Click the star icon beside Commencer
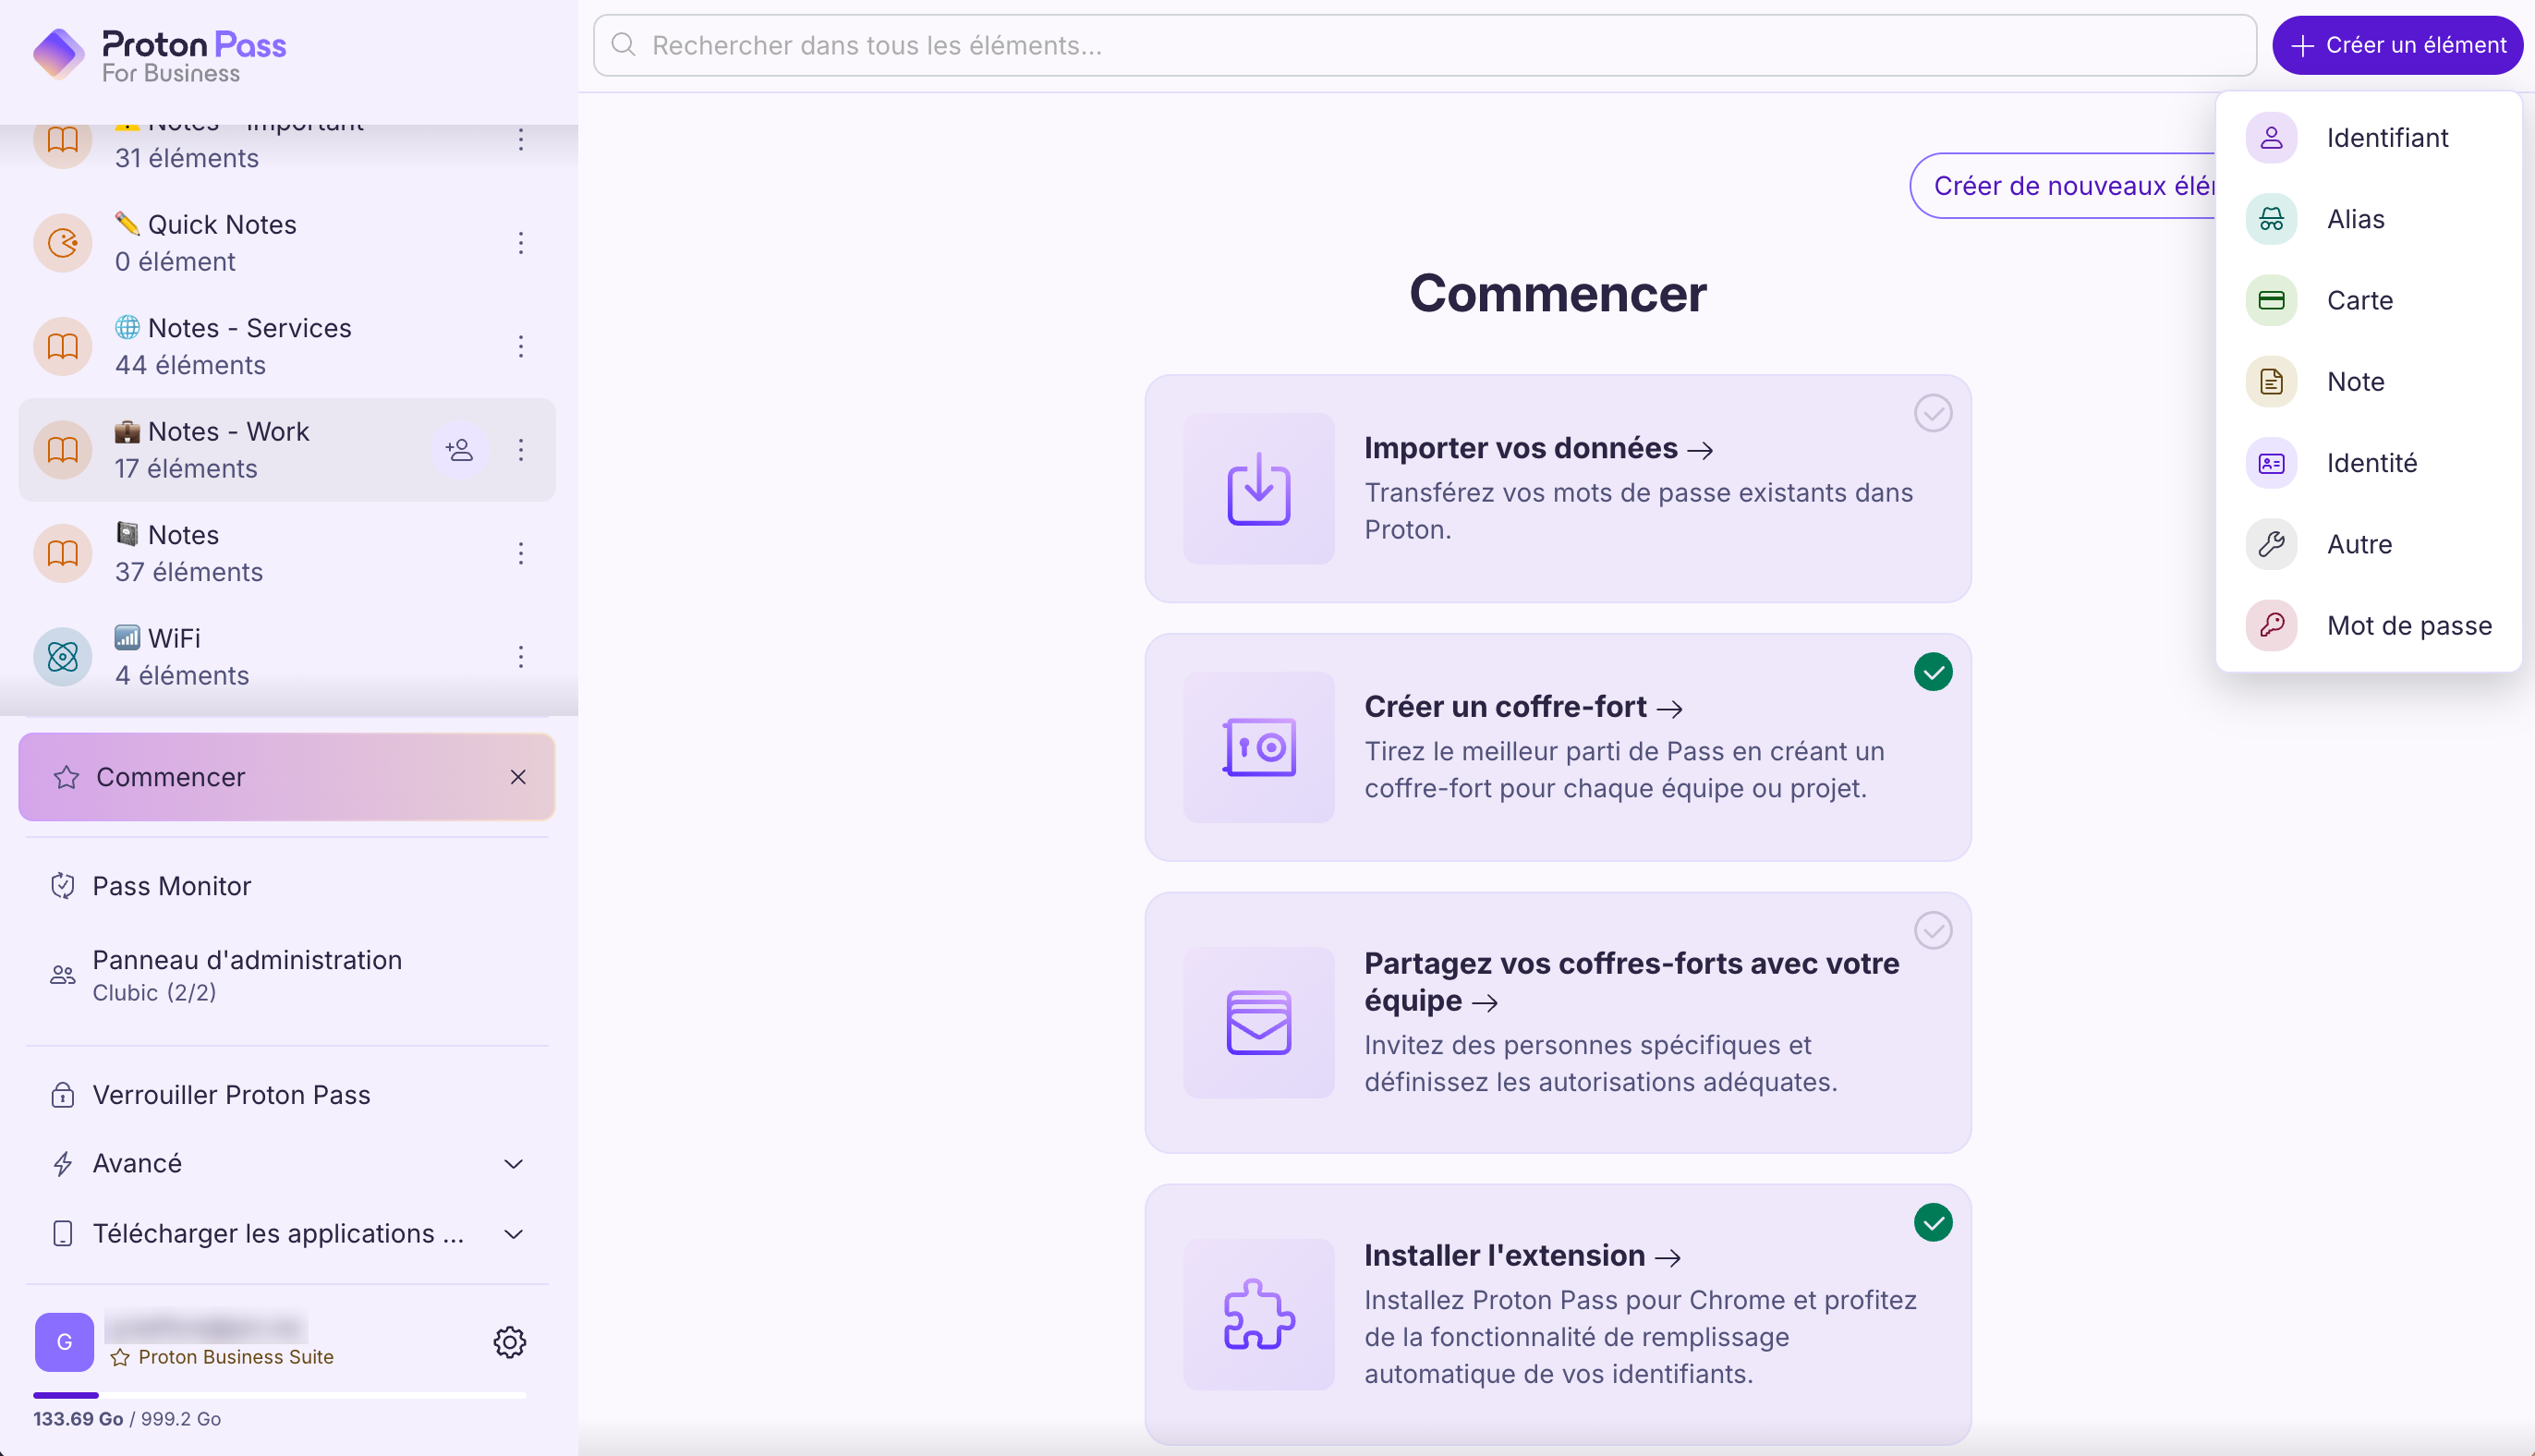The width and height of the screenshot is (2535, 1456). [67, 777]
